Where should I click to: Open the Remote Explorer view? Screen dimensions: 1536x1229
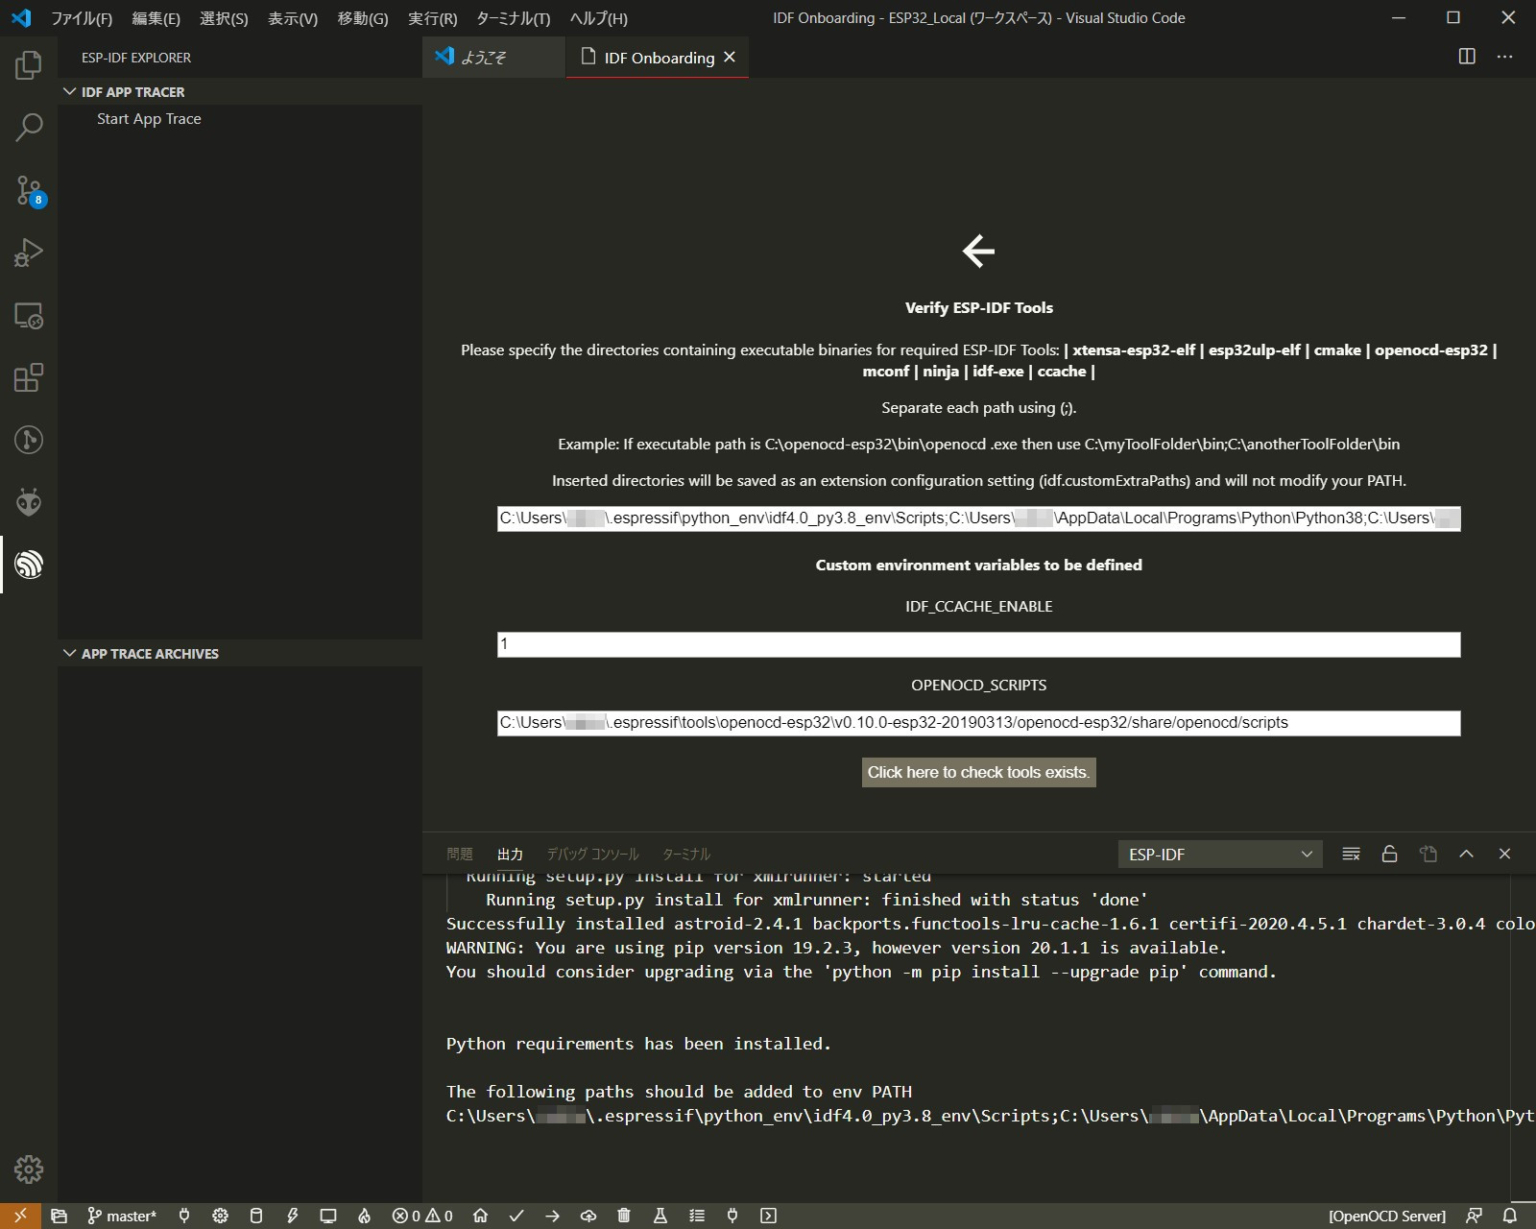[28, 315]
